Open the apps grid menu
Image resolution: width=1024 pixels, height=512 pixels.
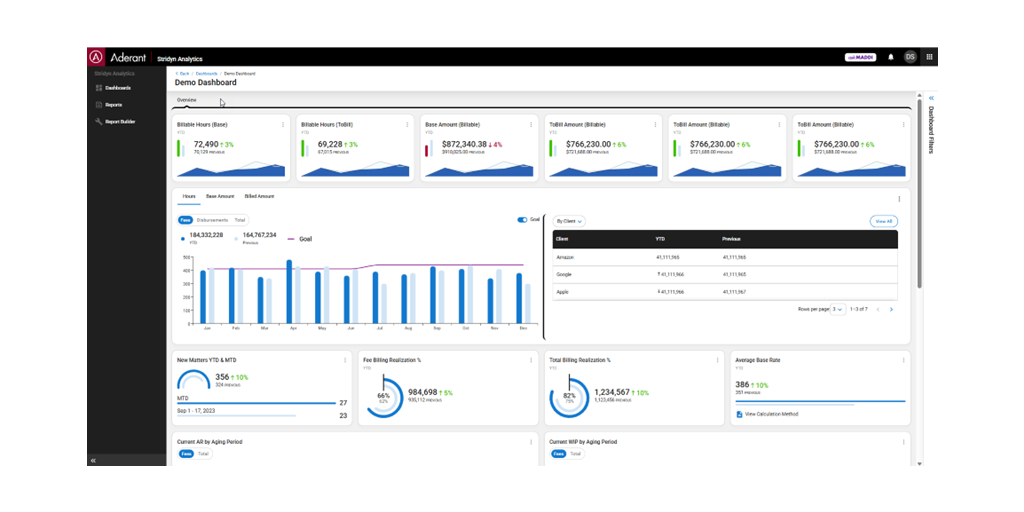(x=929, y=57)
